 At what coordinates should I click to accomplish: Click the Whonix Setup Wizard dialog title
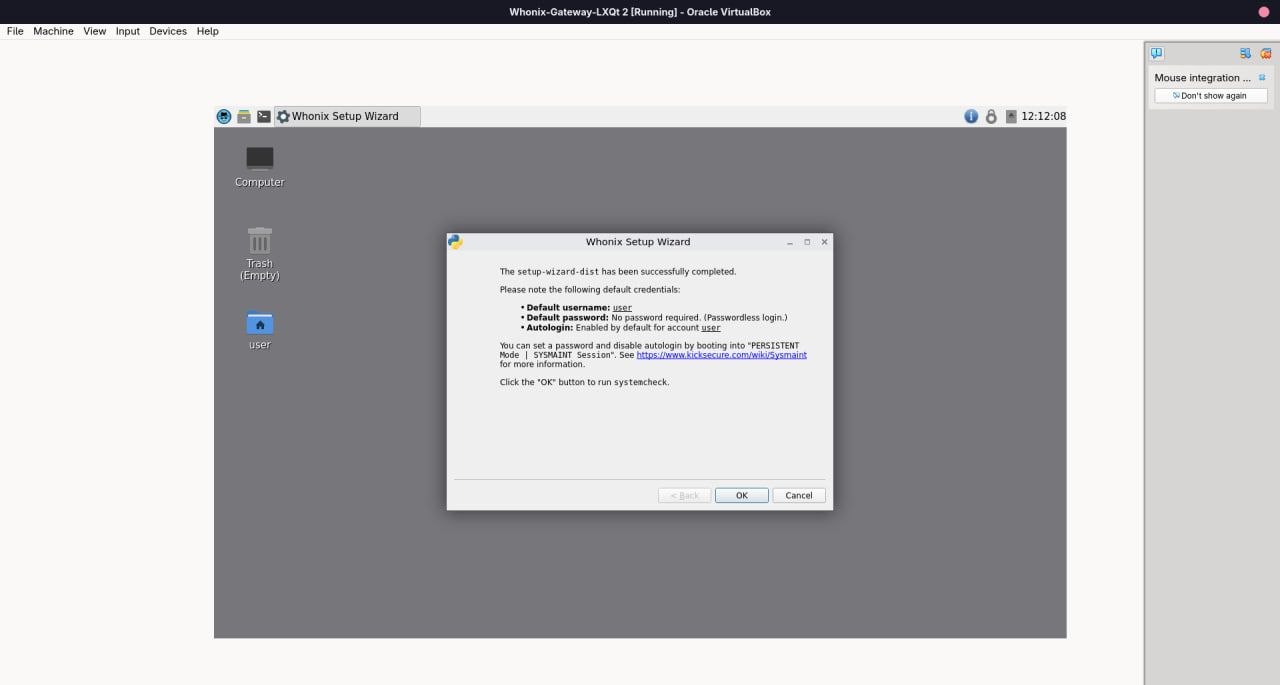click(x=638, y=242)
